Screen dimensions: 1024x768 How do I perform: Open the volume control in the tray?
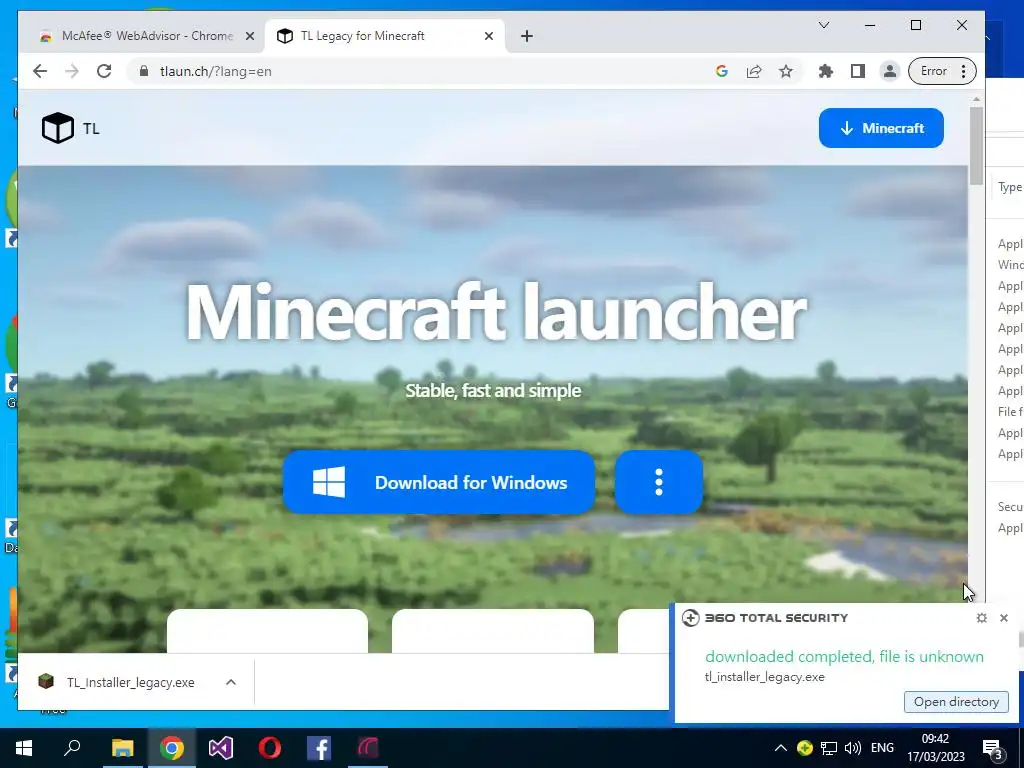click(x=852, y=748)
